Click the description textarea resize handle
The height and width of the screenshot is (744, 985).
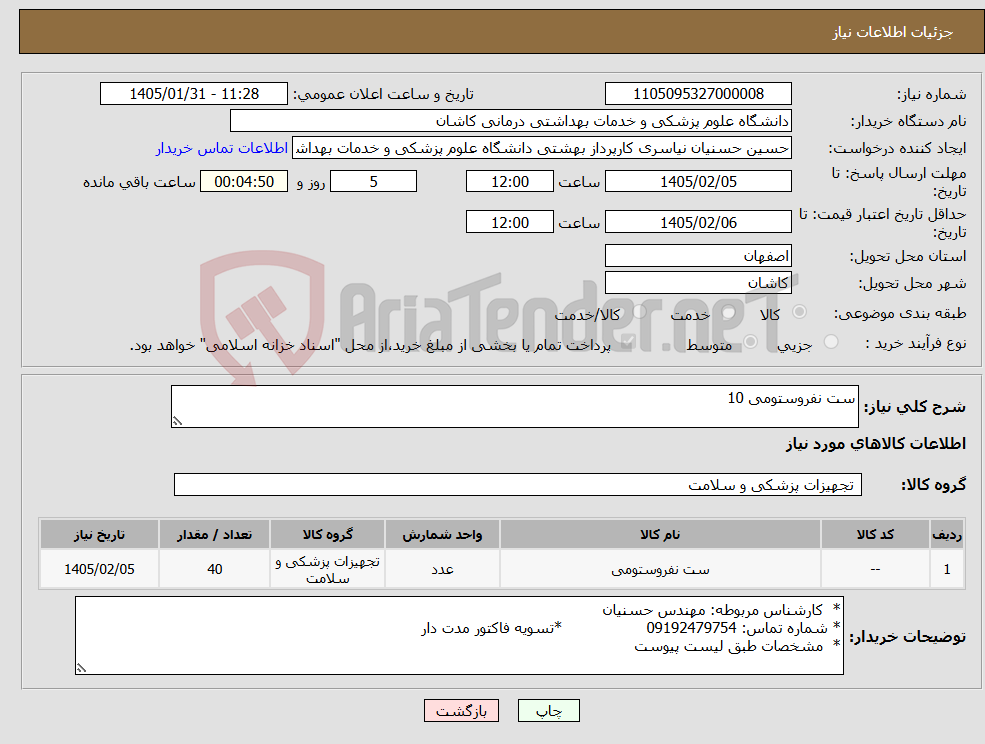coord(177,422)
